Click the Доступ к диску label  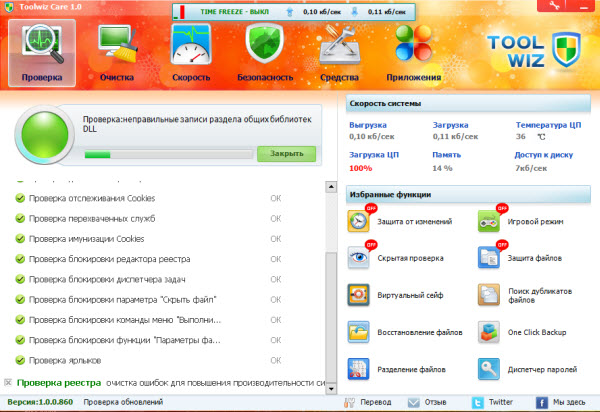point(543,155)
